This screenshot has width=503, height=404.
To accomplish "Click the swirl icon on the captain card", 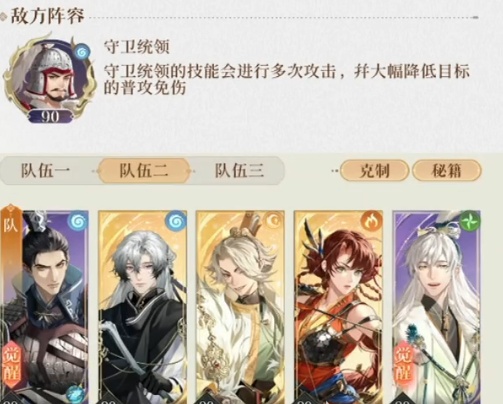I will point(78,221).
